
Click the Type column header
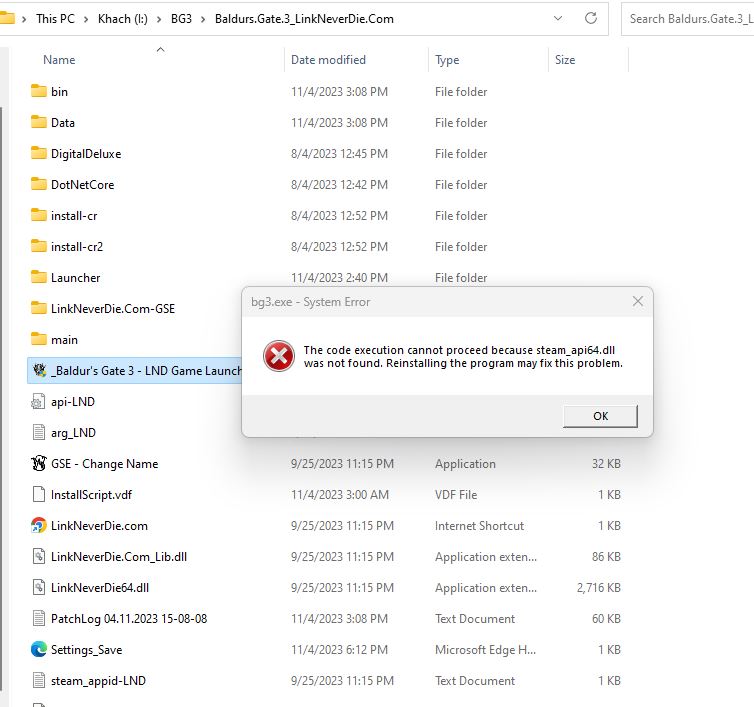point(447,60)
